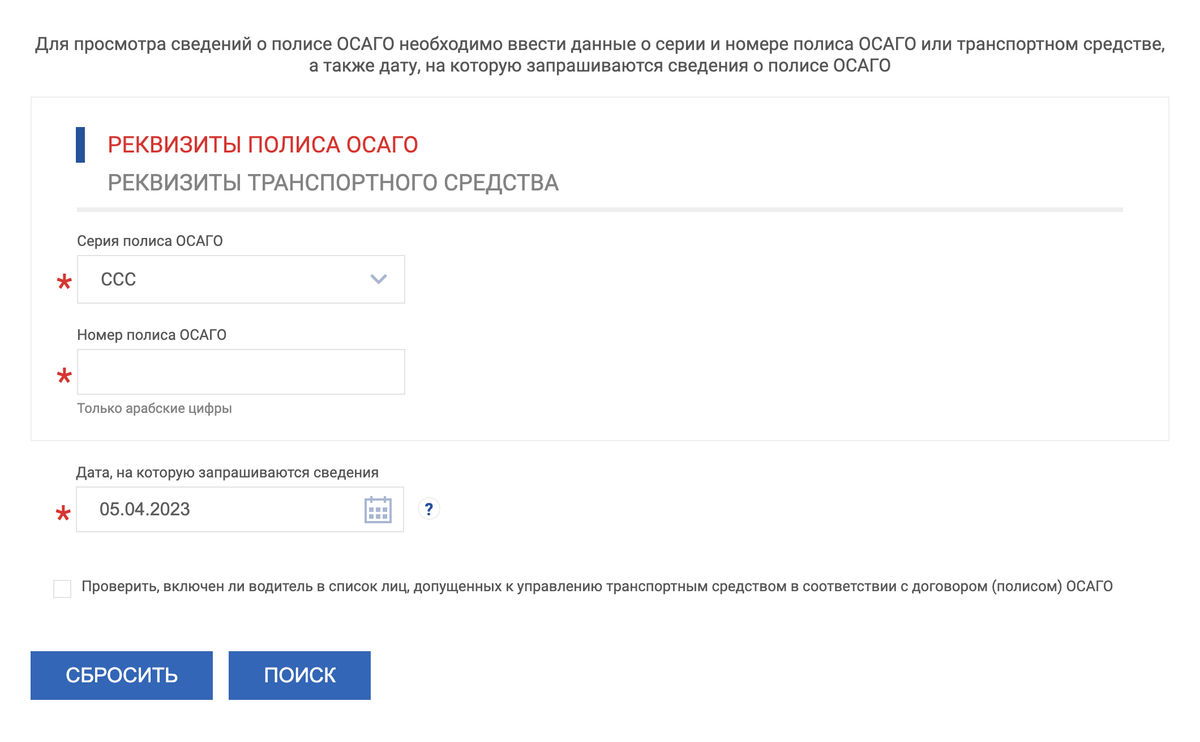This screenshot has height=742, width=1200.
Task: Focus the "Номер полиса ОСАГО" input field
Action: pos(241,372)
